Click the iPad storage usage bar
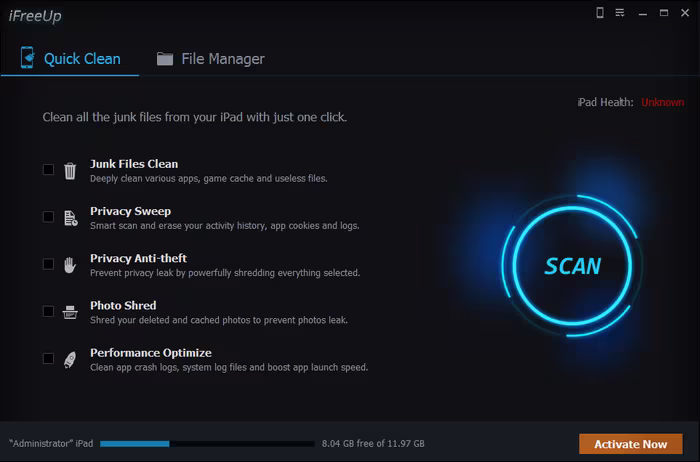700x462 pixels. [207, 444]
